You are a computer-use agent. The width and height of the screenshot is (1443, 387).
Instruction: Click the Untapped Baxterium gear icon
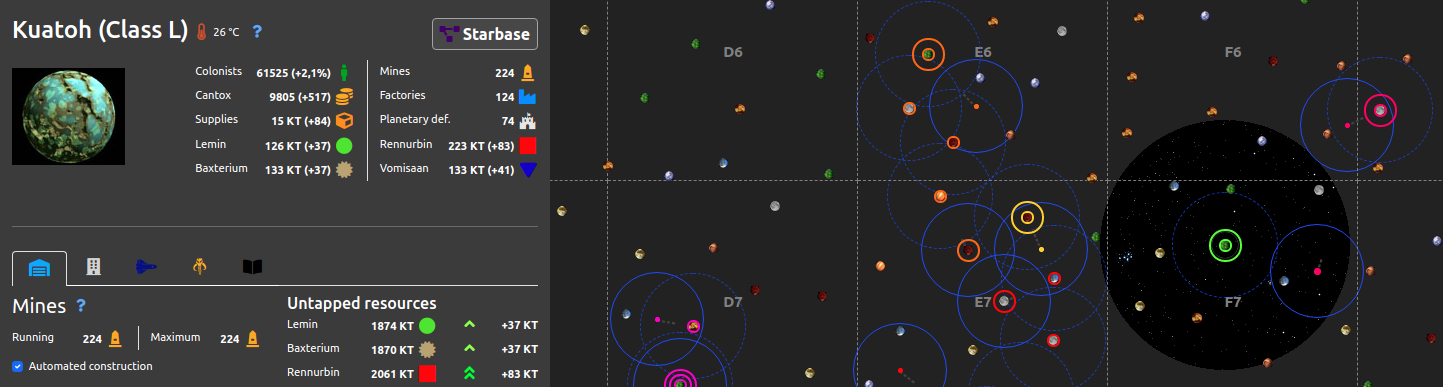427,349
